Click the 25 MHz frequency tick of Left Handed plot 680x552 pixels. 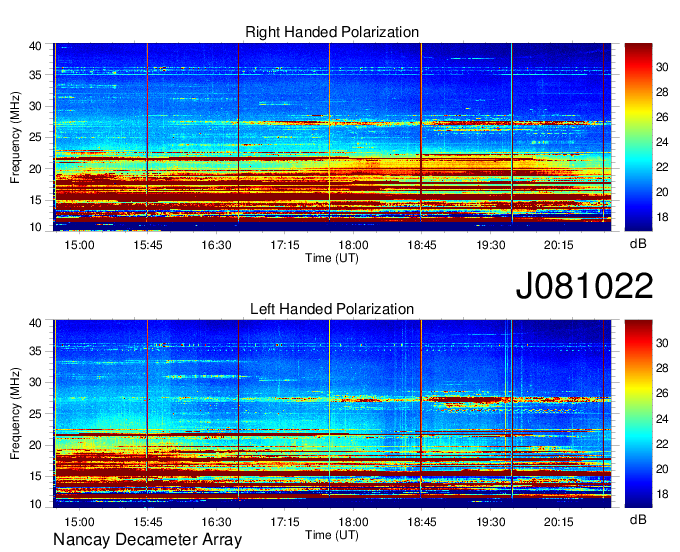pos(35,414)
